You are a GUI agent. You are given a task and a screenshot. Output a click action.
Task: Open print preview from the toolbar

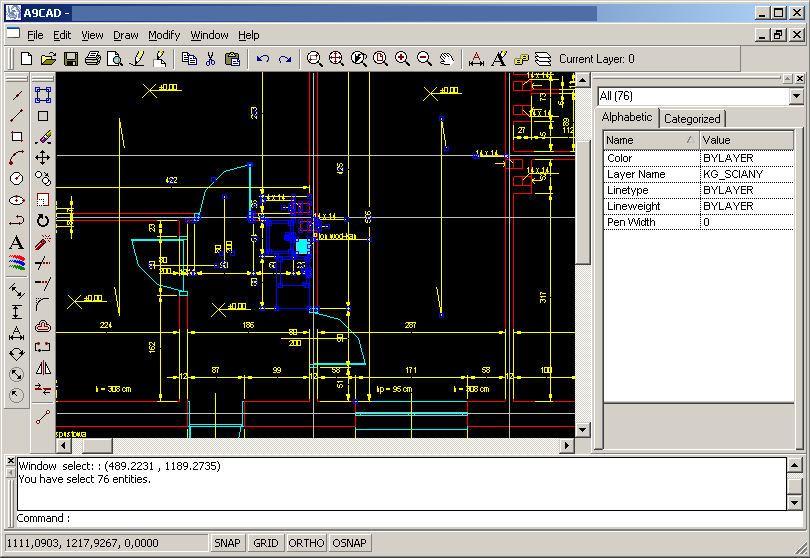[x=115, y=59]
